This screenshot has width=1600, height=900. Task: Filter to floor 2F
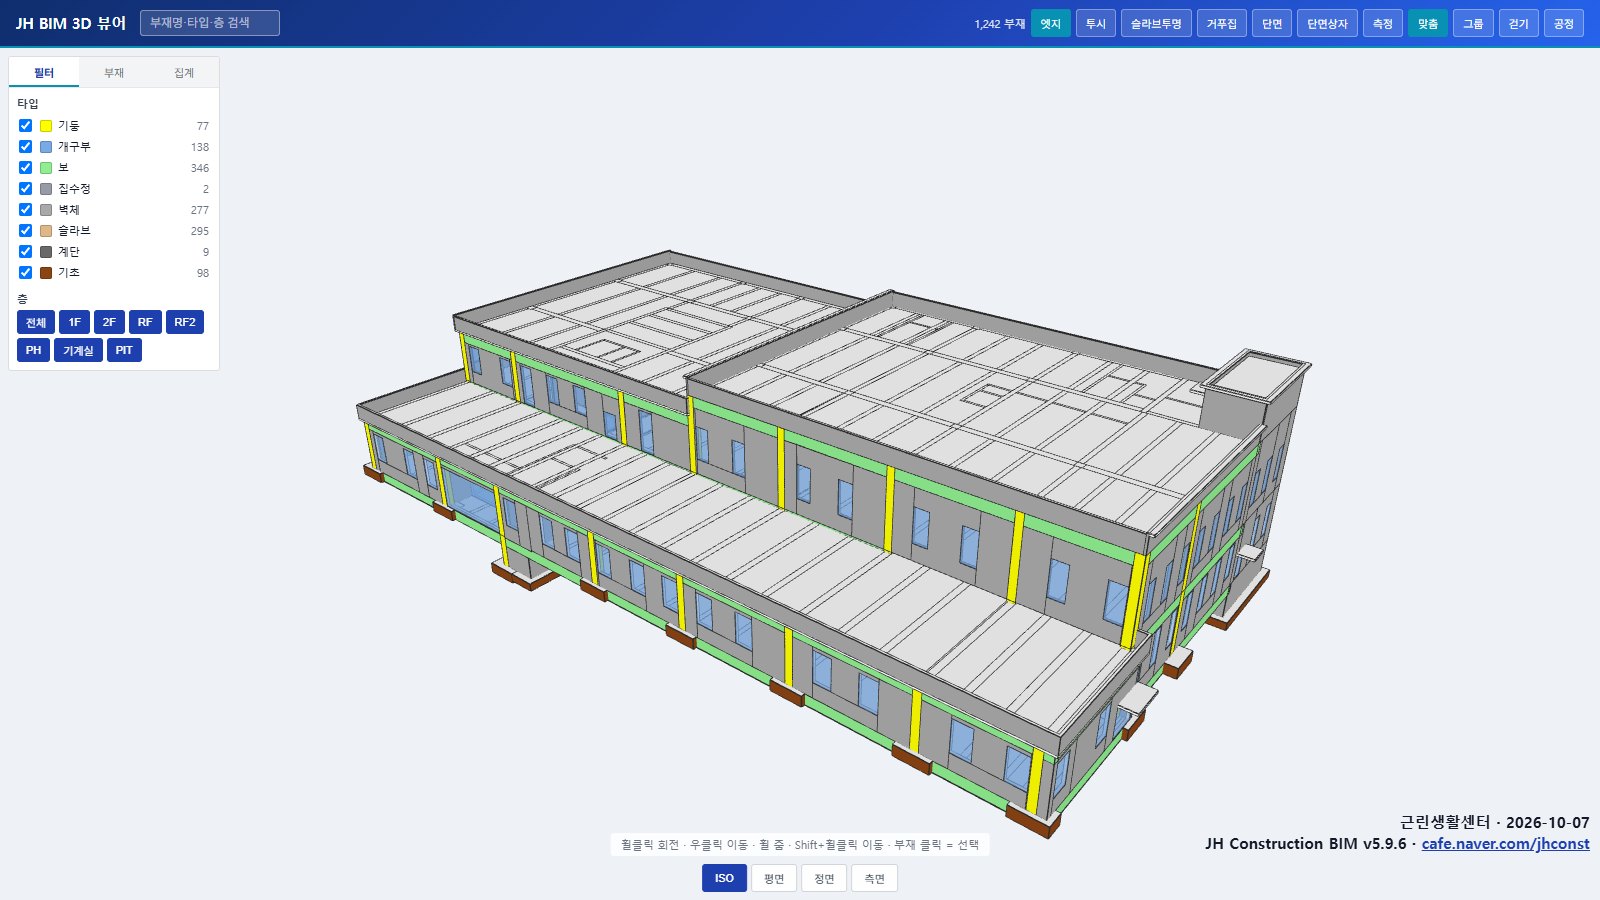[109, 322]
